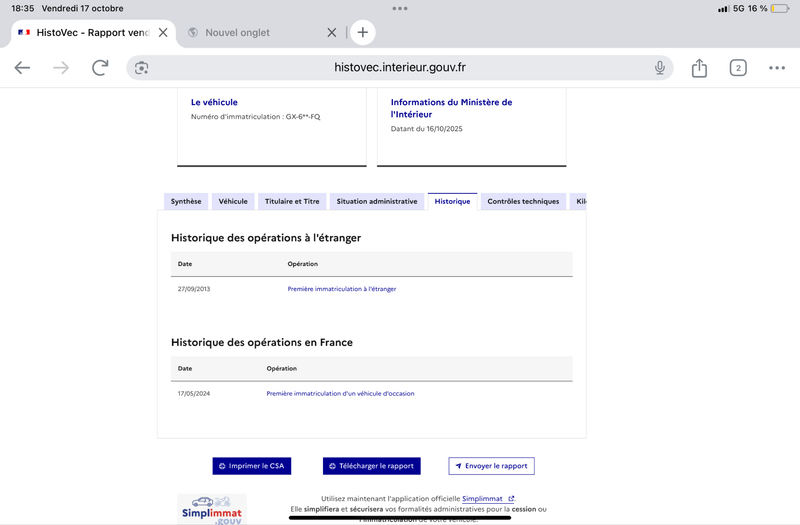This screenshot has height=525, width=800.
Task: Tap the histovec.interieur.gouv.fr address field
Action: [x=400, y=67]
